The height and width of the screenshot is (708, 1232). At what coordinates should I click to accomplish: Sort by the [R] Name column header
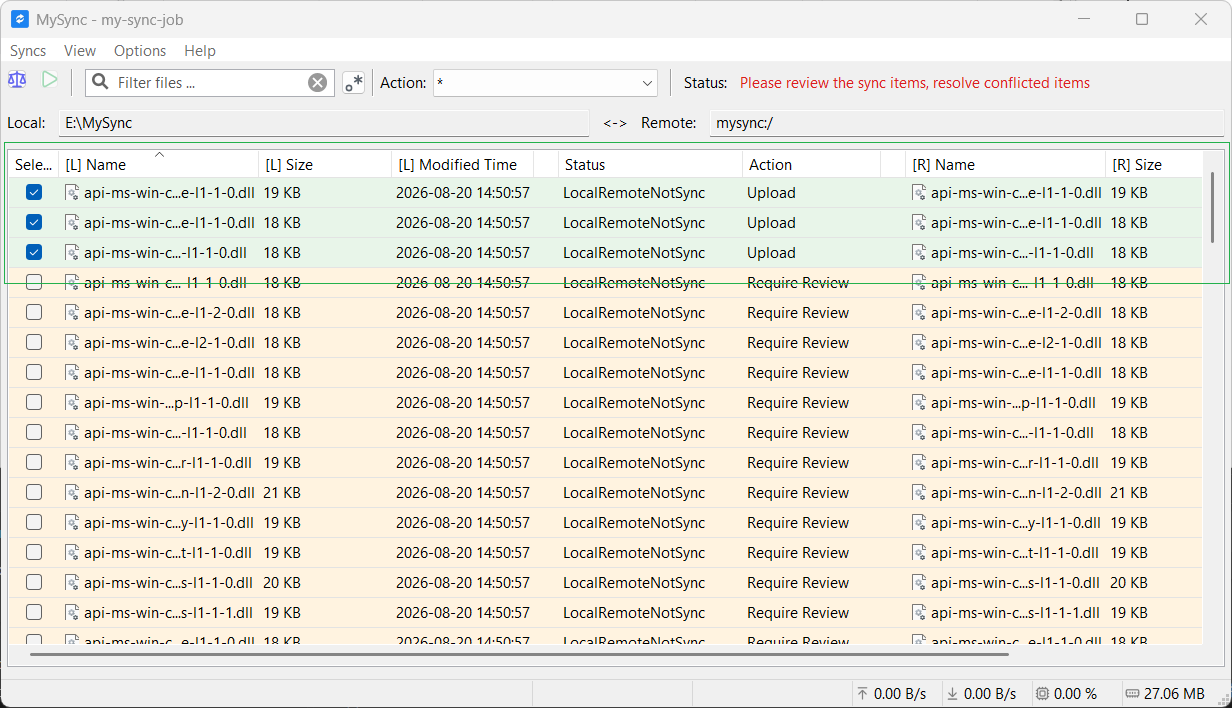(x=1005, y=165)
